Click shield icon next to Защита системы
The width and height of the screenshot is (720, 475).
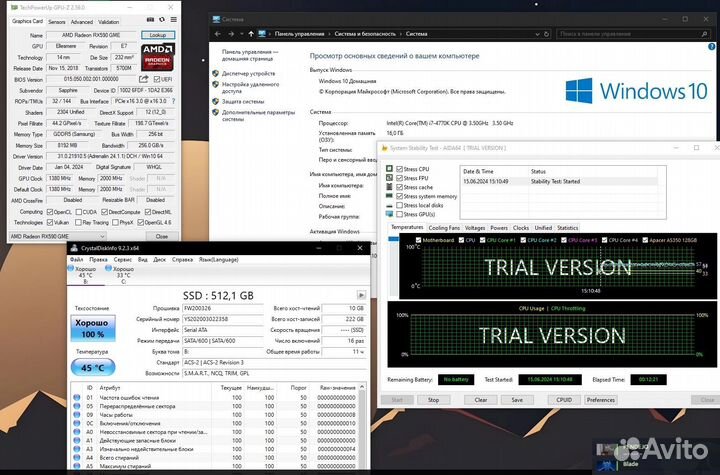[215, 102]
